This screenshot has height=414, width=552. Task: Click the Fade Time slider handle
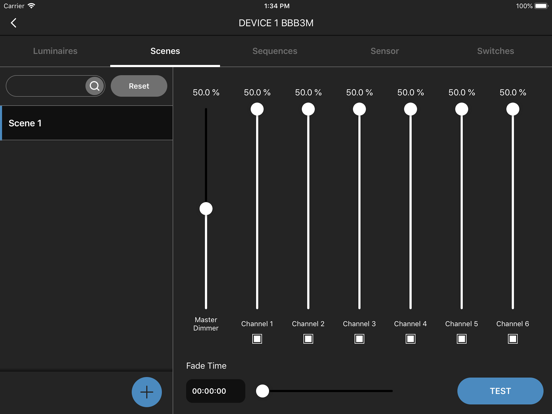click(262, 391)
